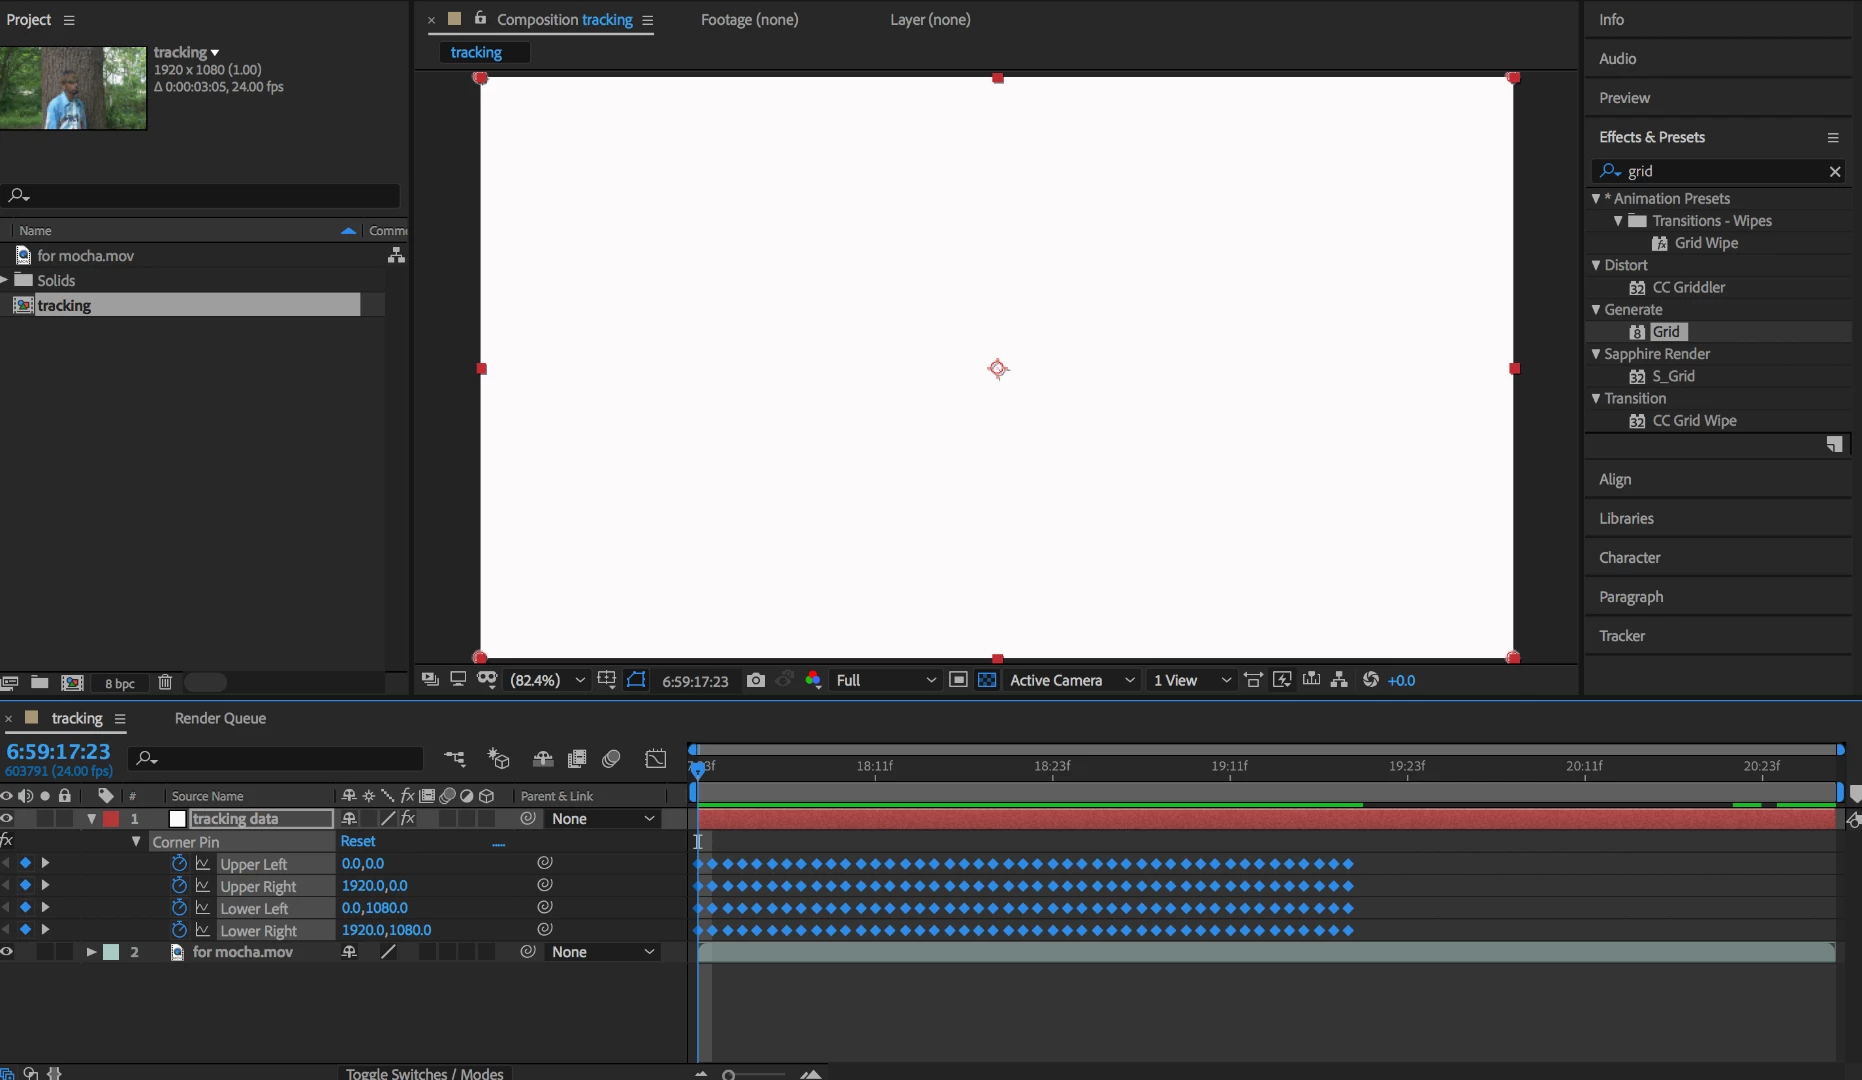Hide the for mocha.mov layer eye
Viewport: 1862px width, 1080px height.
point(7,952)
